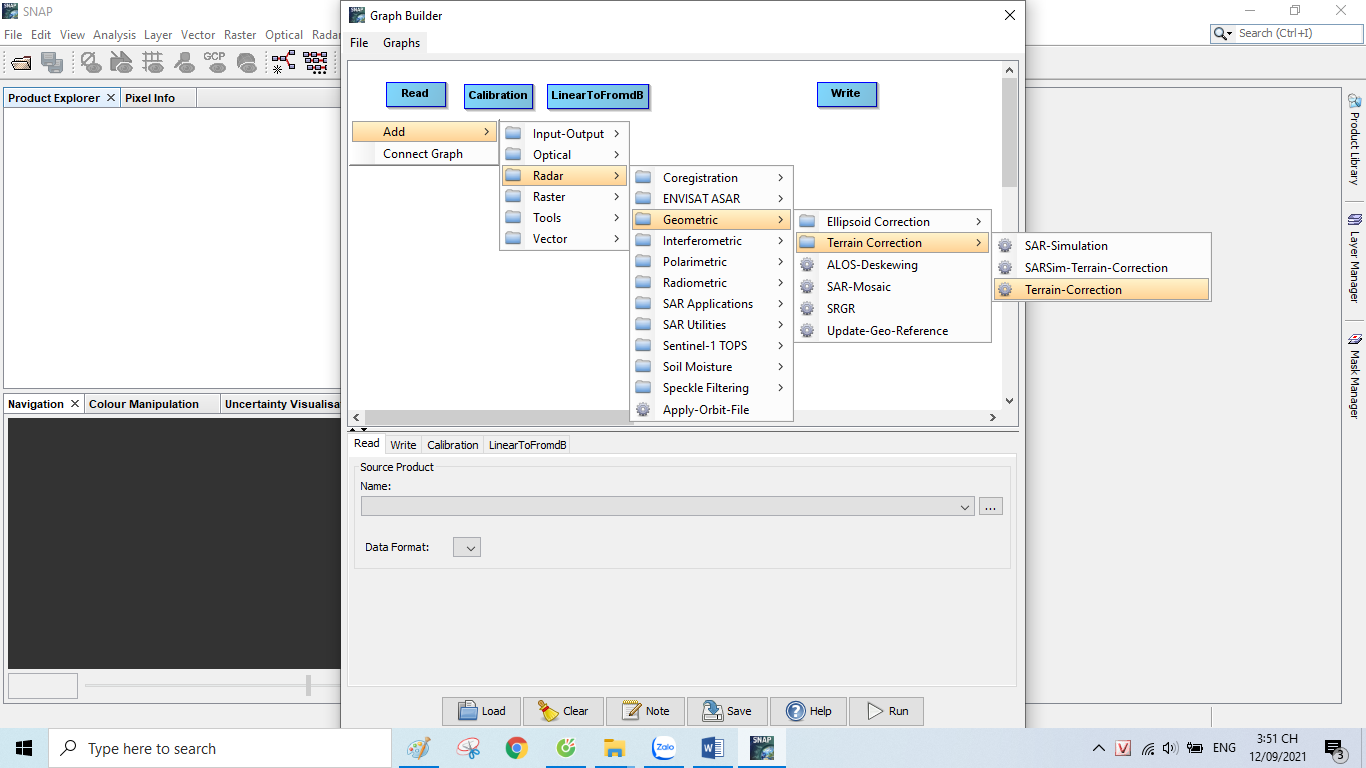Image resolution: width=1366 pixels, height=768 pixels.
Task: Click the volume speaker tray icon
Action: click(x=1171, y=748)
